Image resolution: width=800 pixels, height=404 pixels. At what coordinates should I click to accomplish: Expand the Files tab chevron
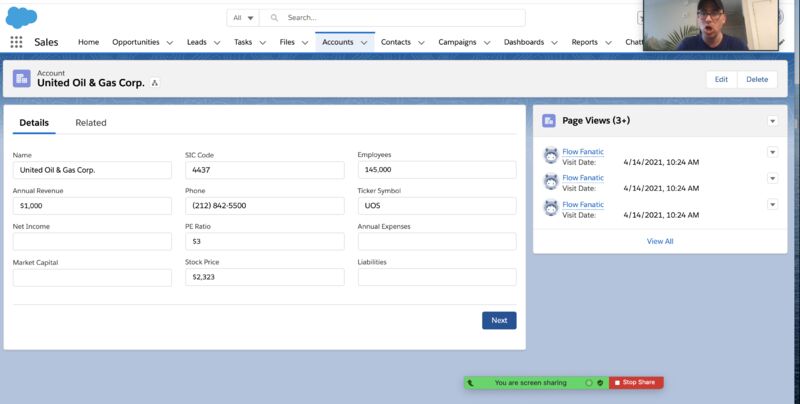pos(305,43)
